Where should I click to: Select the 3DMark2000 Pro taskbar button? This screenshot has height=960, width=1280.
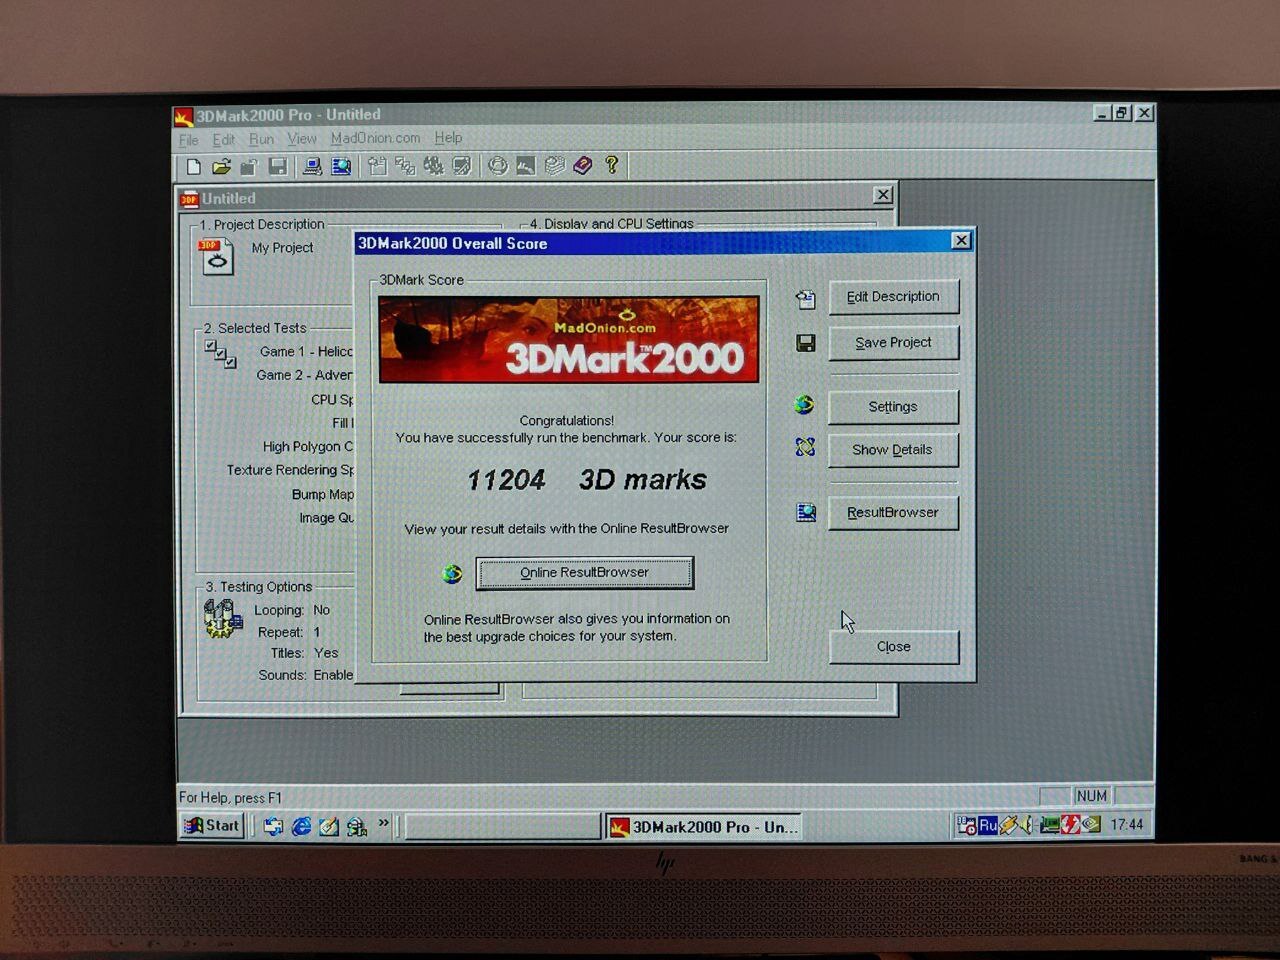705,827
